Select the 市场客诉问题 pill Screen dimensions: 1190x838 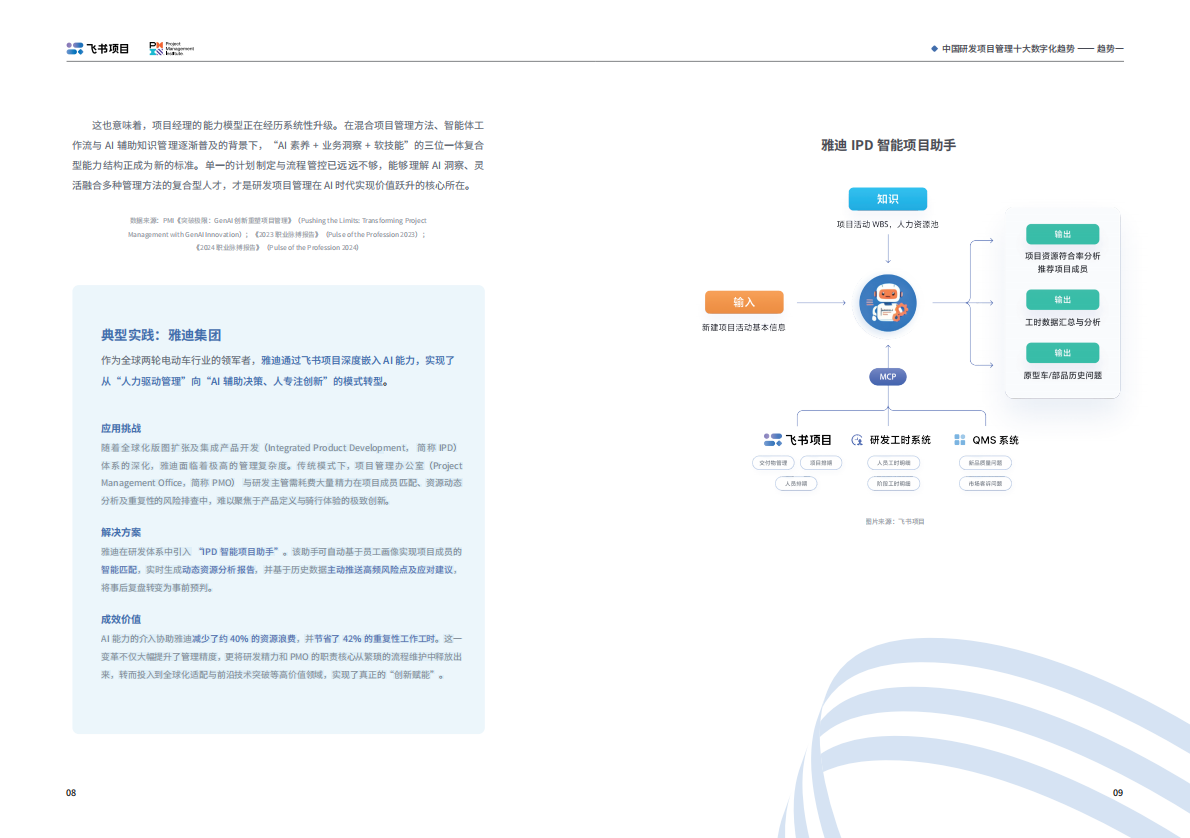tap(985, 484)
